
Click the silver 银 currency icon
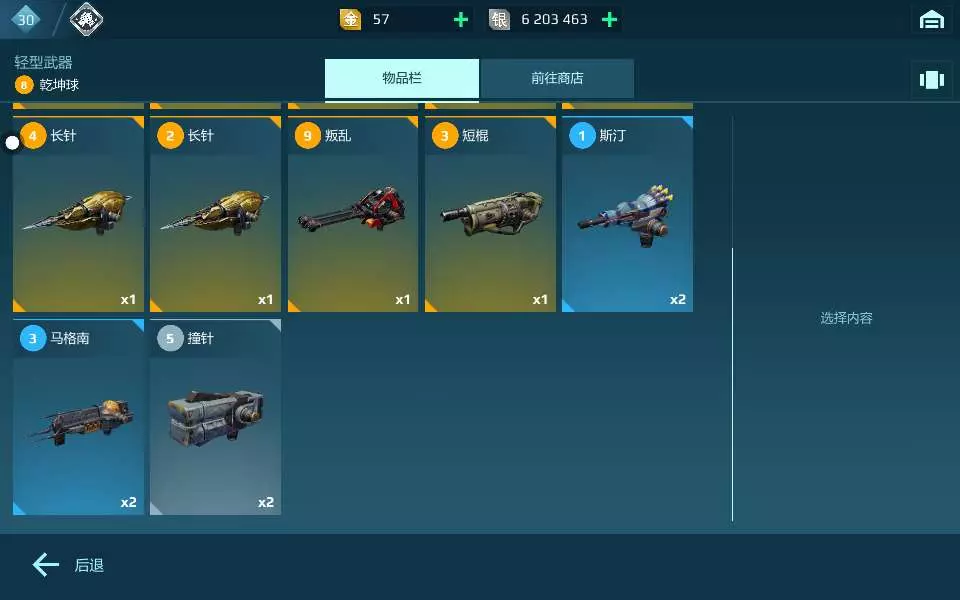[499, 20]
